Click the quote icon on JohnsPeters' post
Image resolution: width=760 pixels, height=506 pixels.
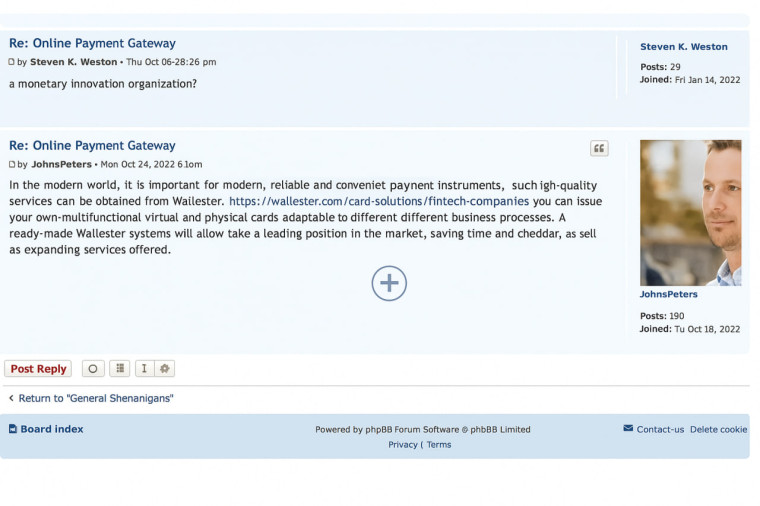pyautogui.click(x=599, y=149)
